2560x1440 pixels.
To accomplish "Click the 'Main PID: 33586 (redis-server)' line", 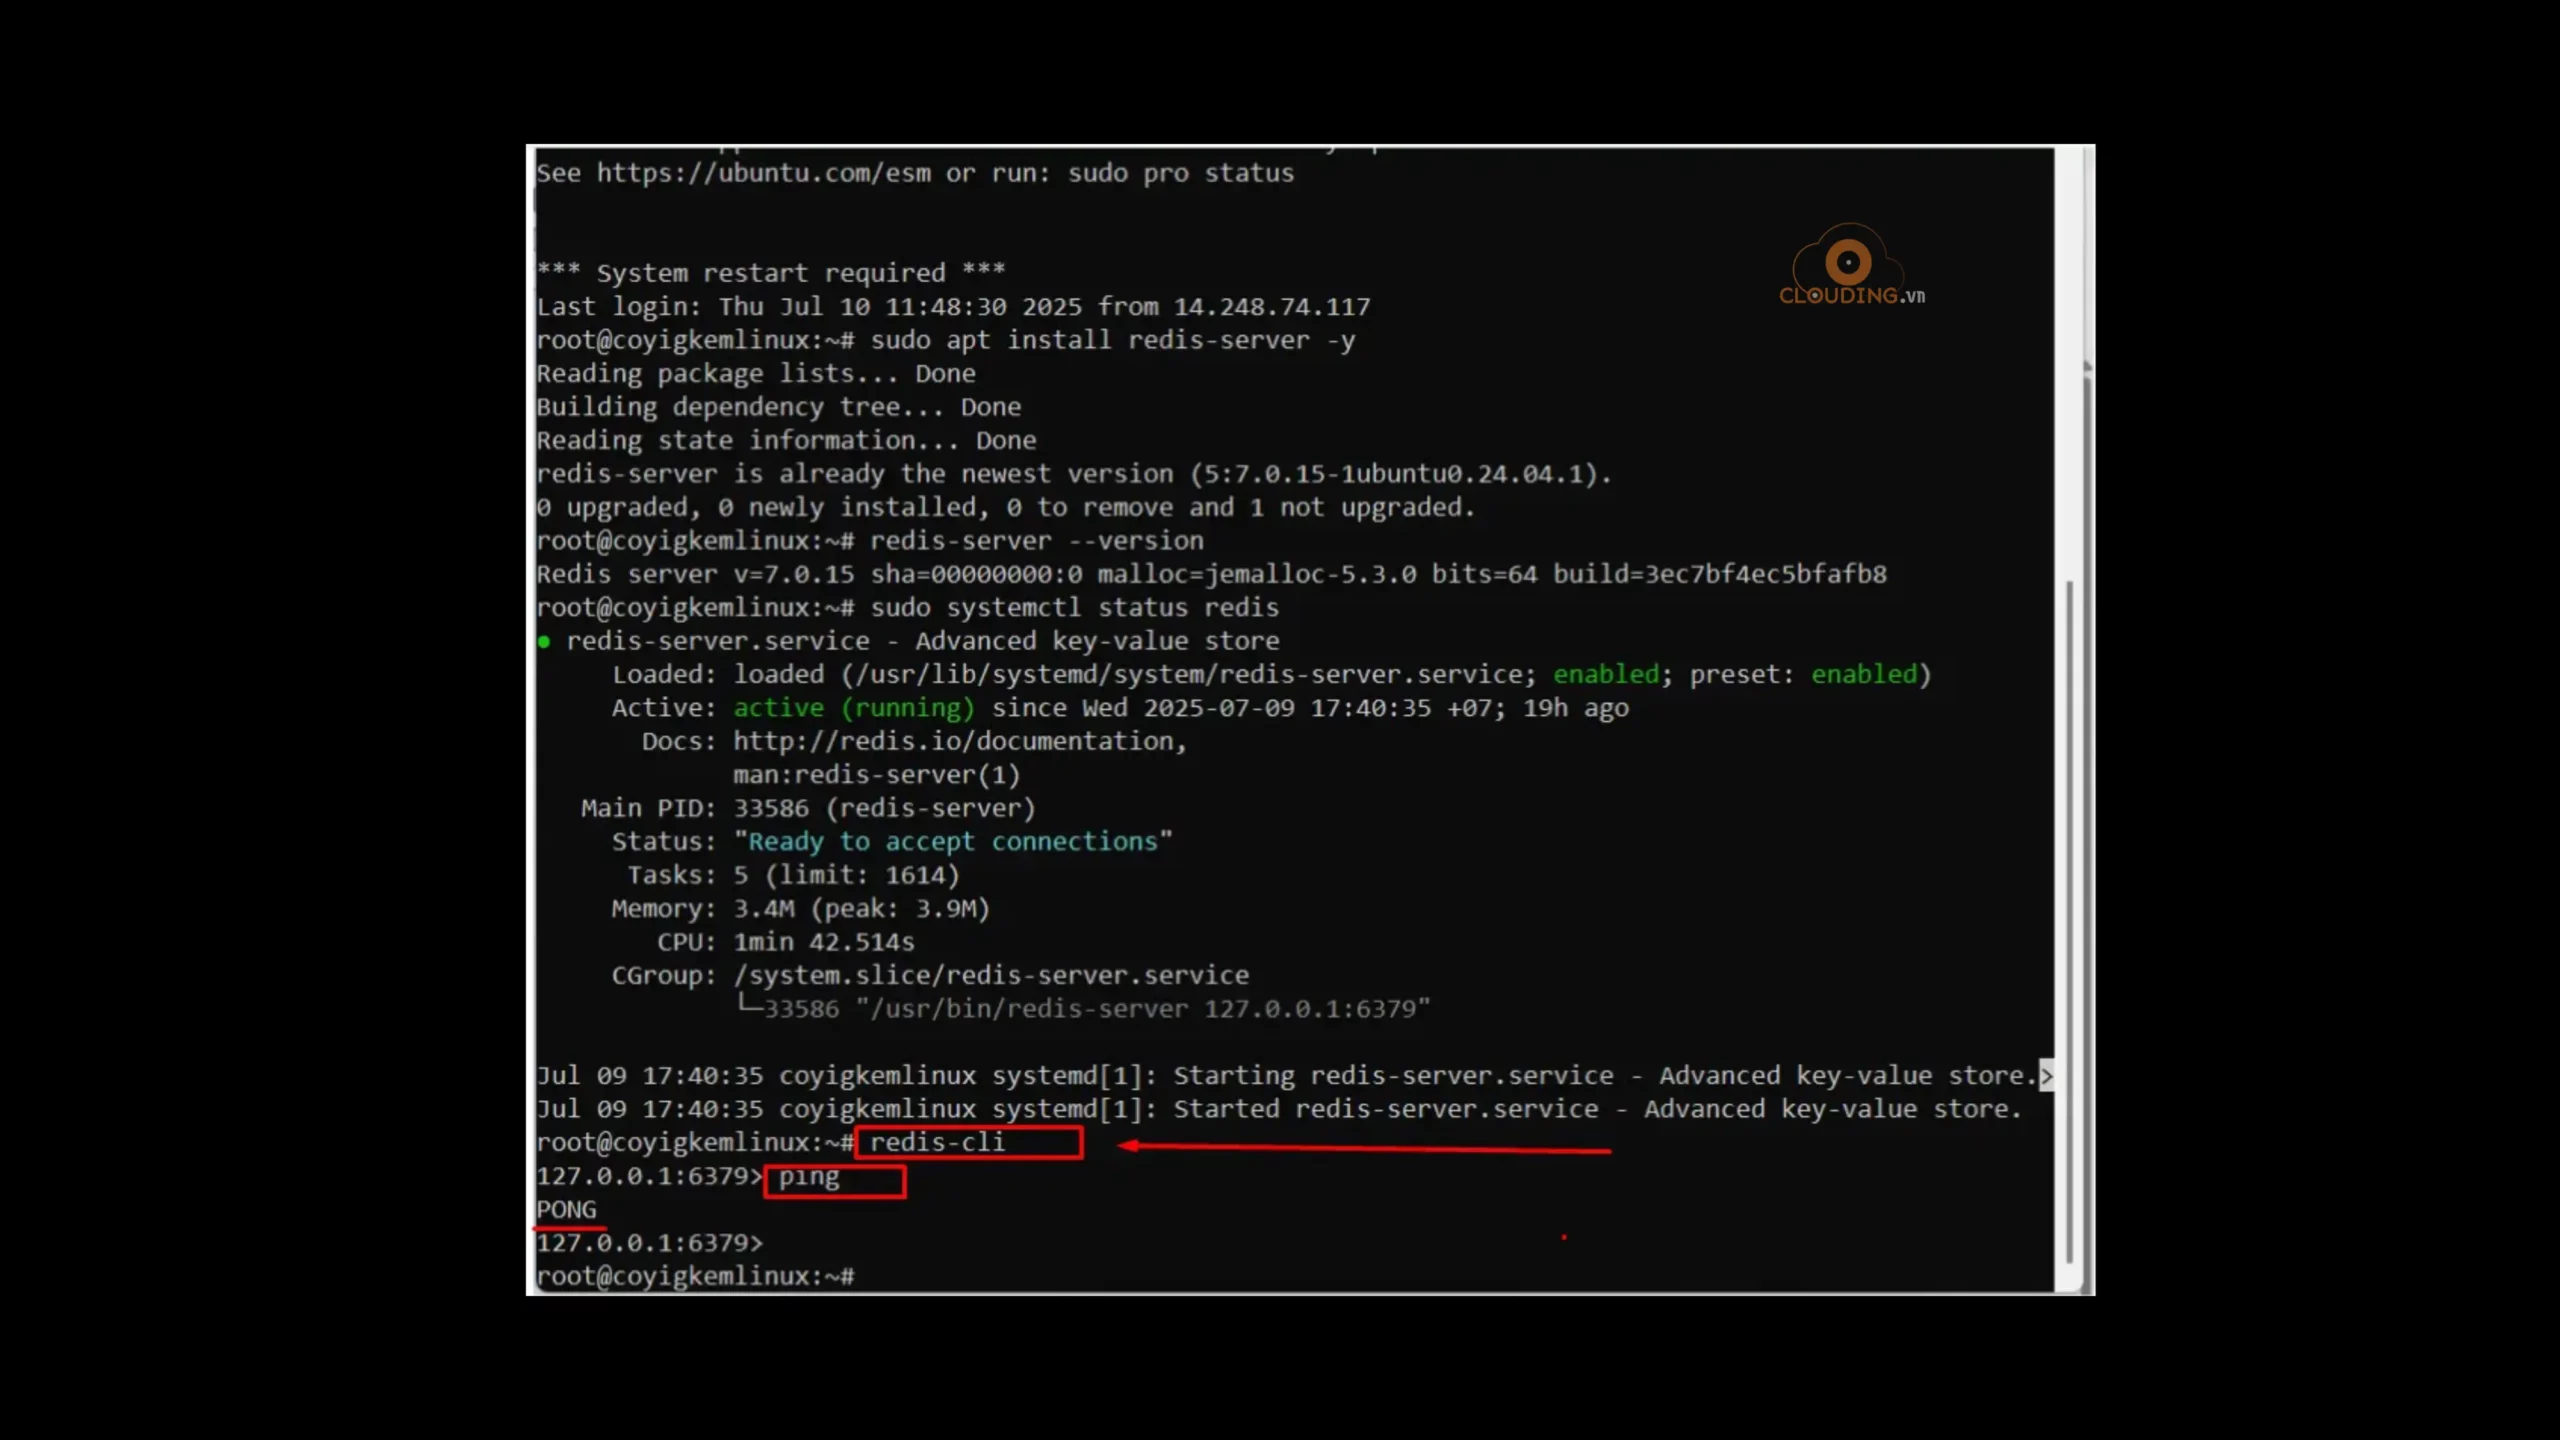I will [x=808, y=808].
